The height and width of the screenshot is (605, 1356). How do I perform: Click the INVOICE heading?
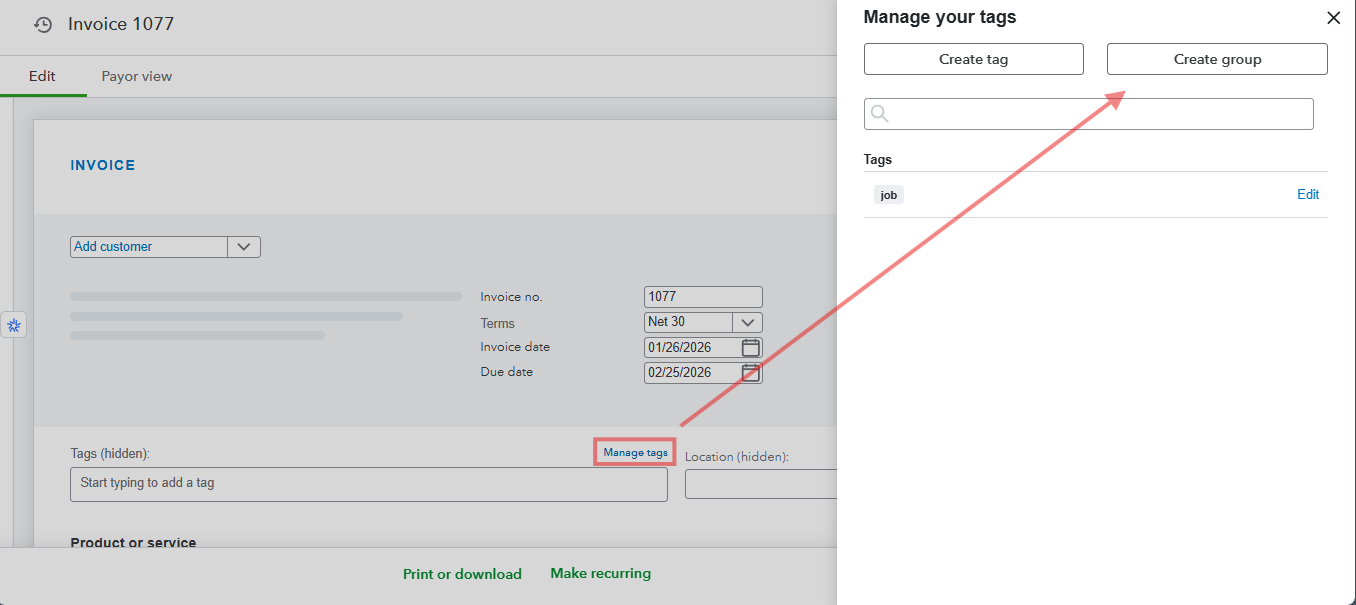click(x=103, y=165)
